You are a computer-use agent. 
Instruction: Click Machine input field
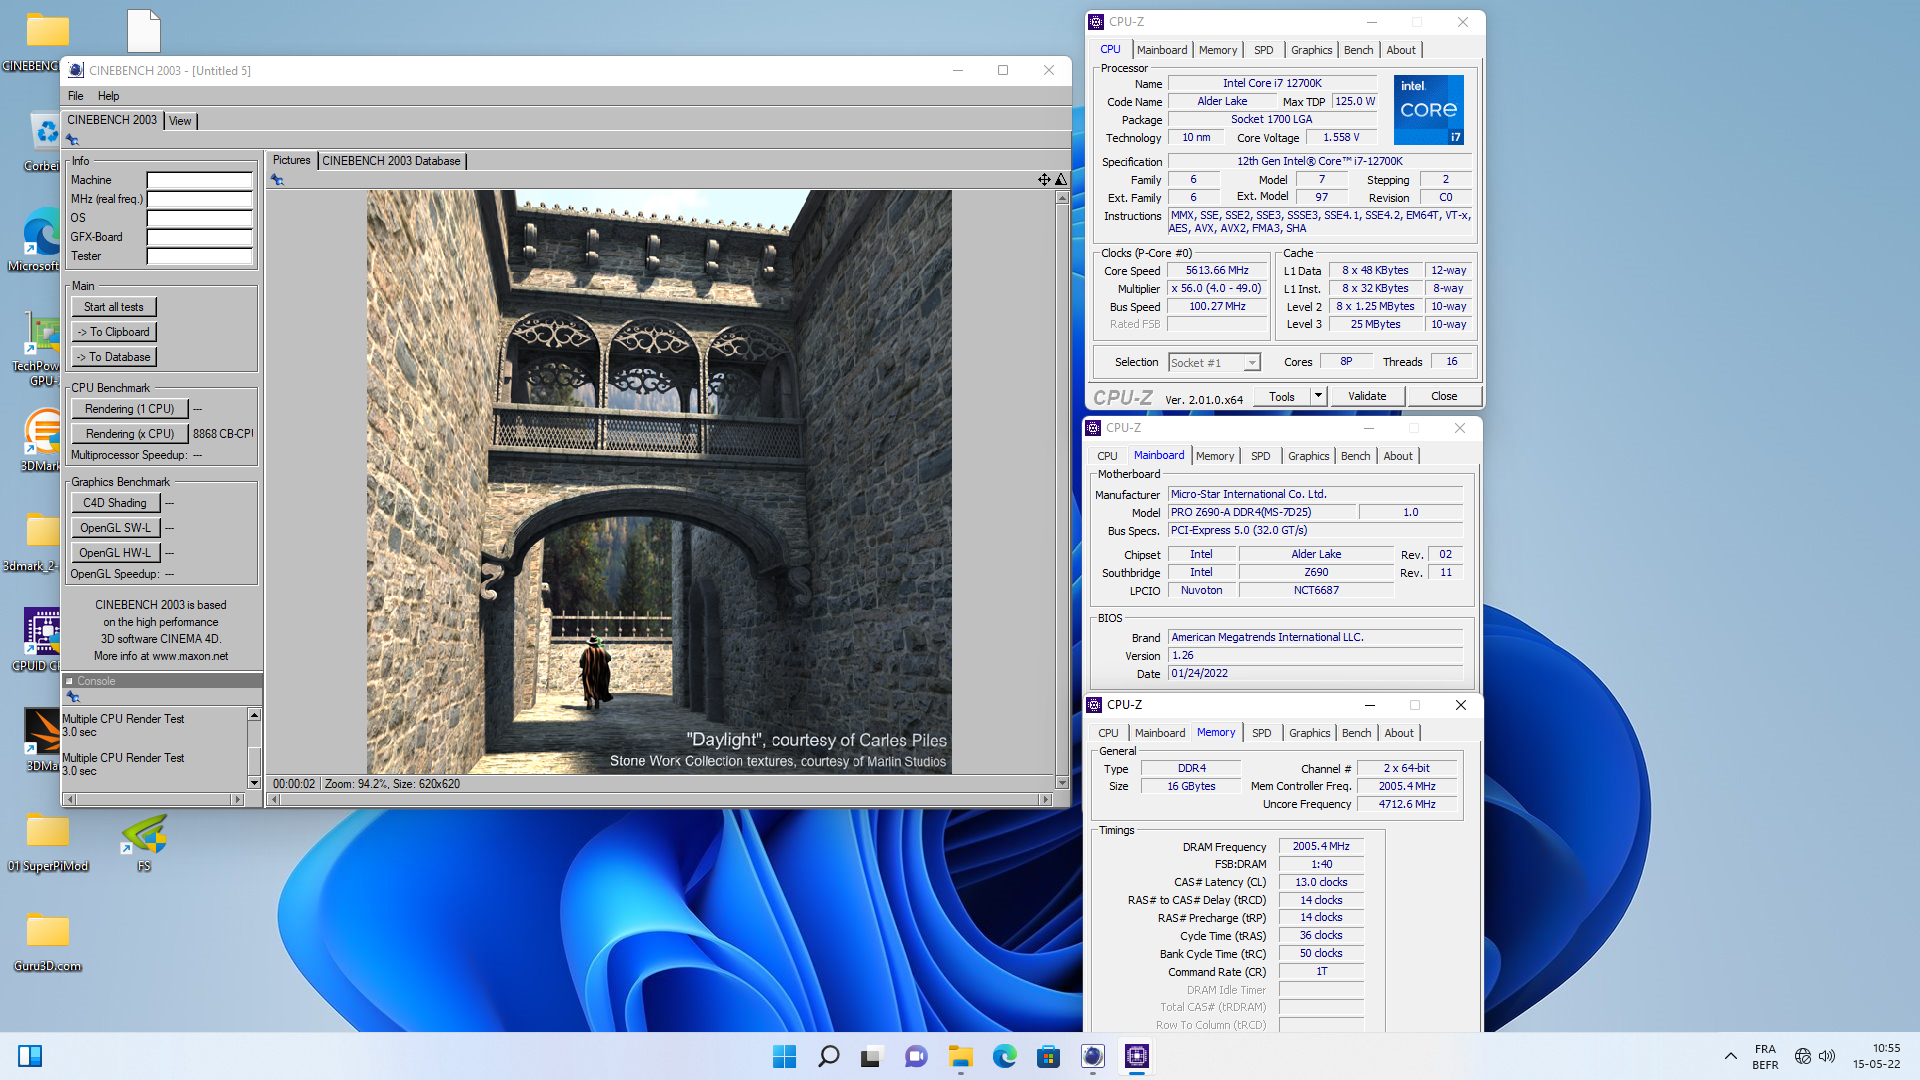[200, 180]
